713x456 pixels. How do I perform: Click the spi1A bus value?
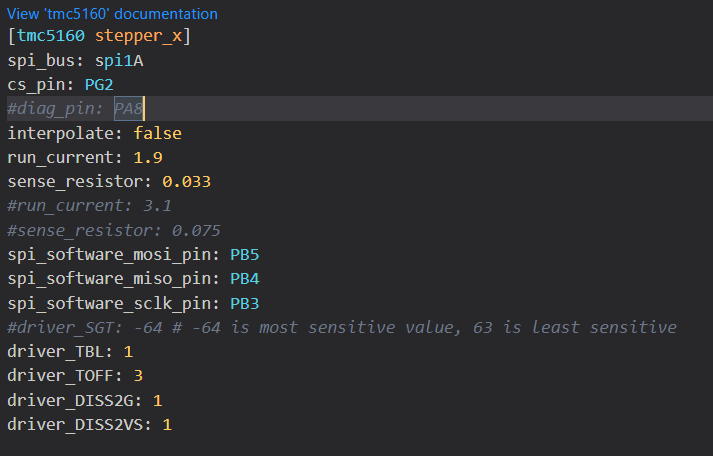click(x=119, y=60)
